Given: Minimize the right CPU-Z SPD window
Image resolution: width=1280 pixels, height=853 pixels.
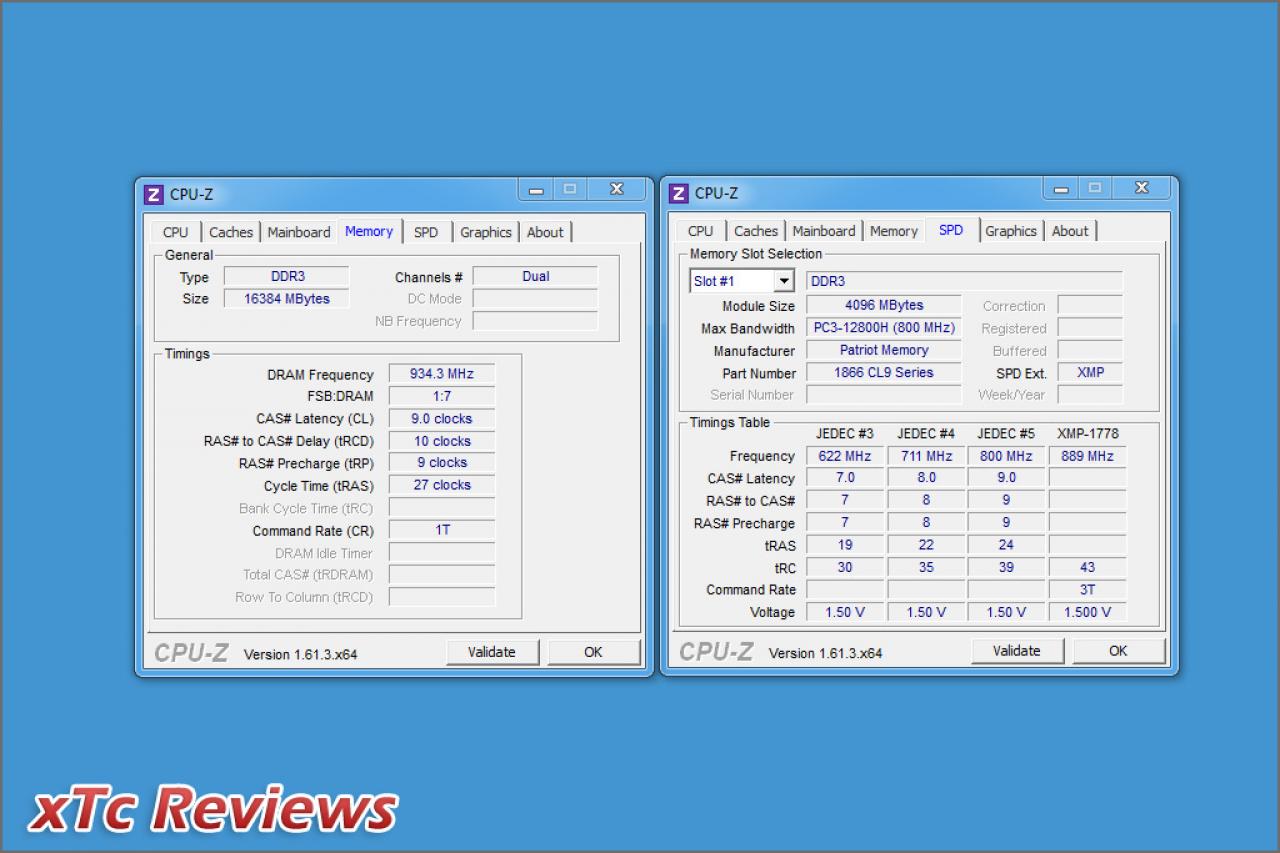Looking at the screenshot, I should click(1062, 188).
